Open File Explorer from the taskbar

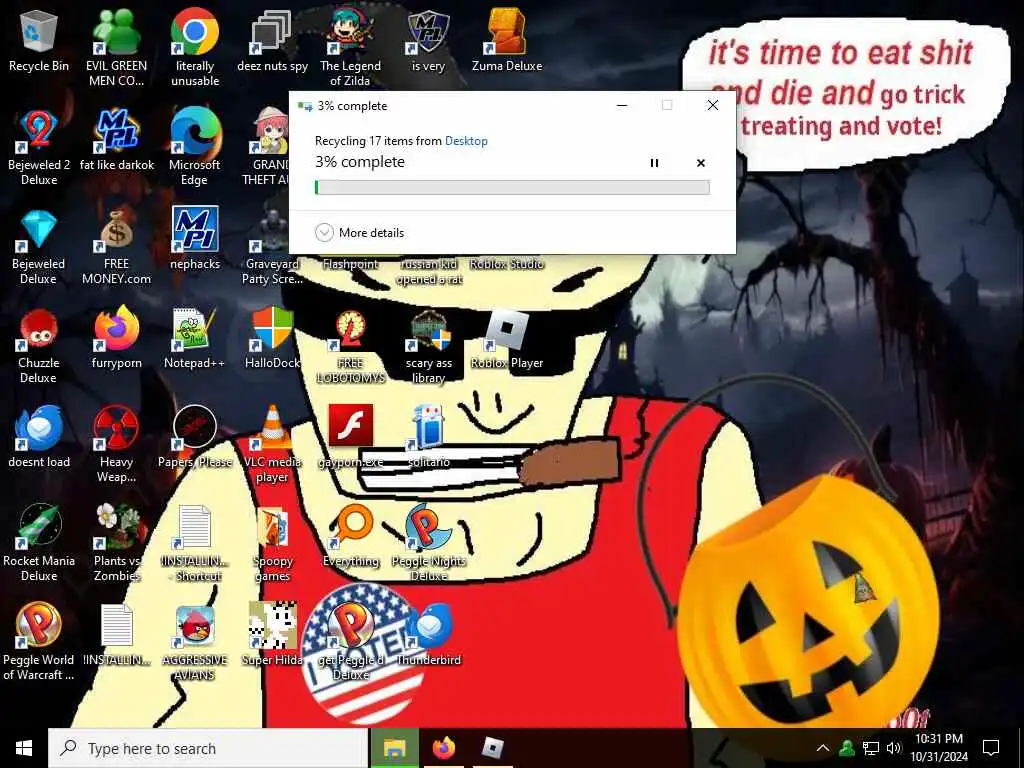tap(394, 748)
